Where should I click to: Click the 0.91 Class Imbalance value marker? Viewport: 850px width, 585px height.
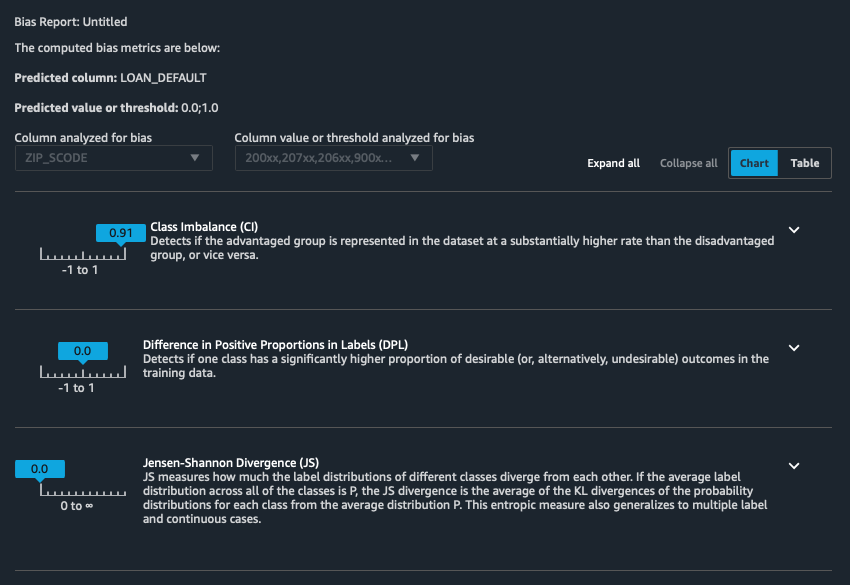[x=120, y=233]
